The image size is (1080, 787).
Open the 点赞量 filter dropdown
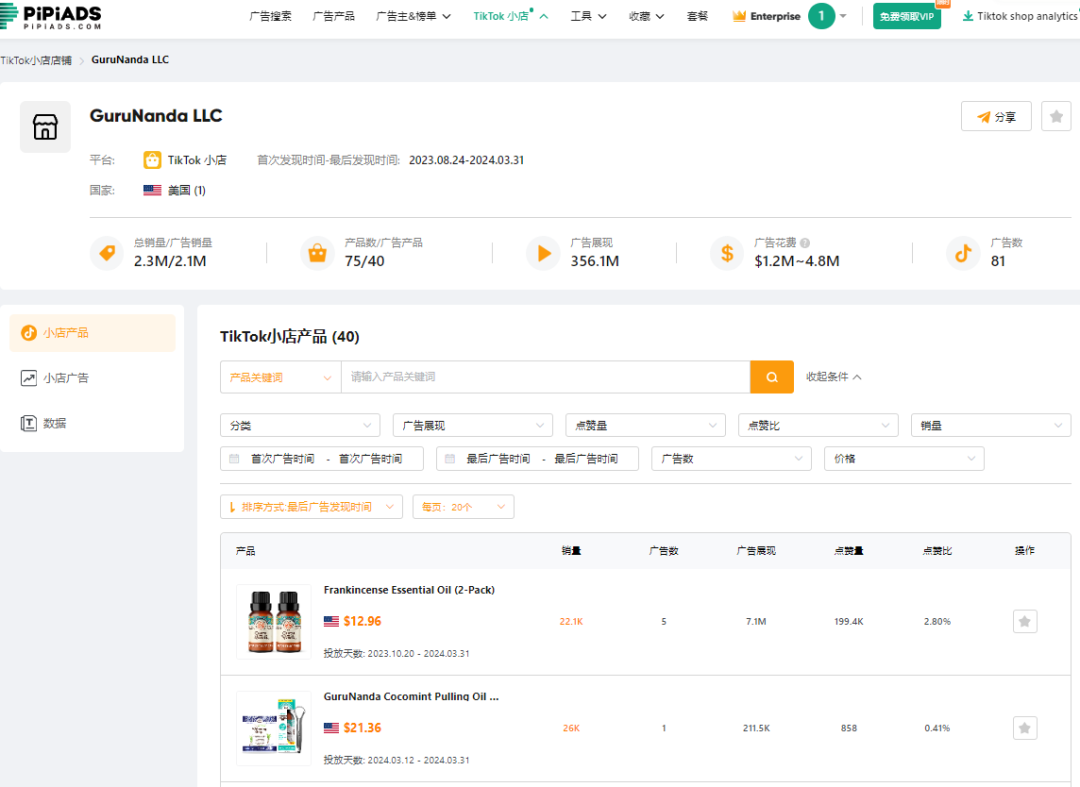645,426
